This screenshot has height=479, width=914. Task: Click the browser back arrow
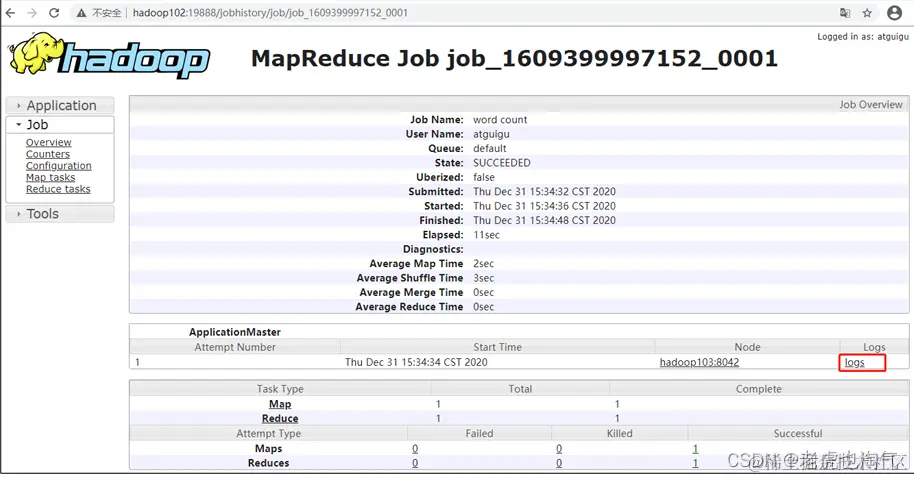pos(10,13)
